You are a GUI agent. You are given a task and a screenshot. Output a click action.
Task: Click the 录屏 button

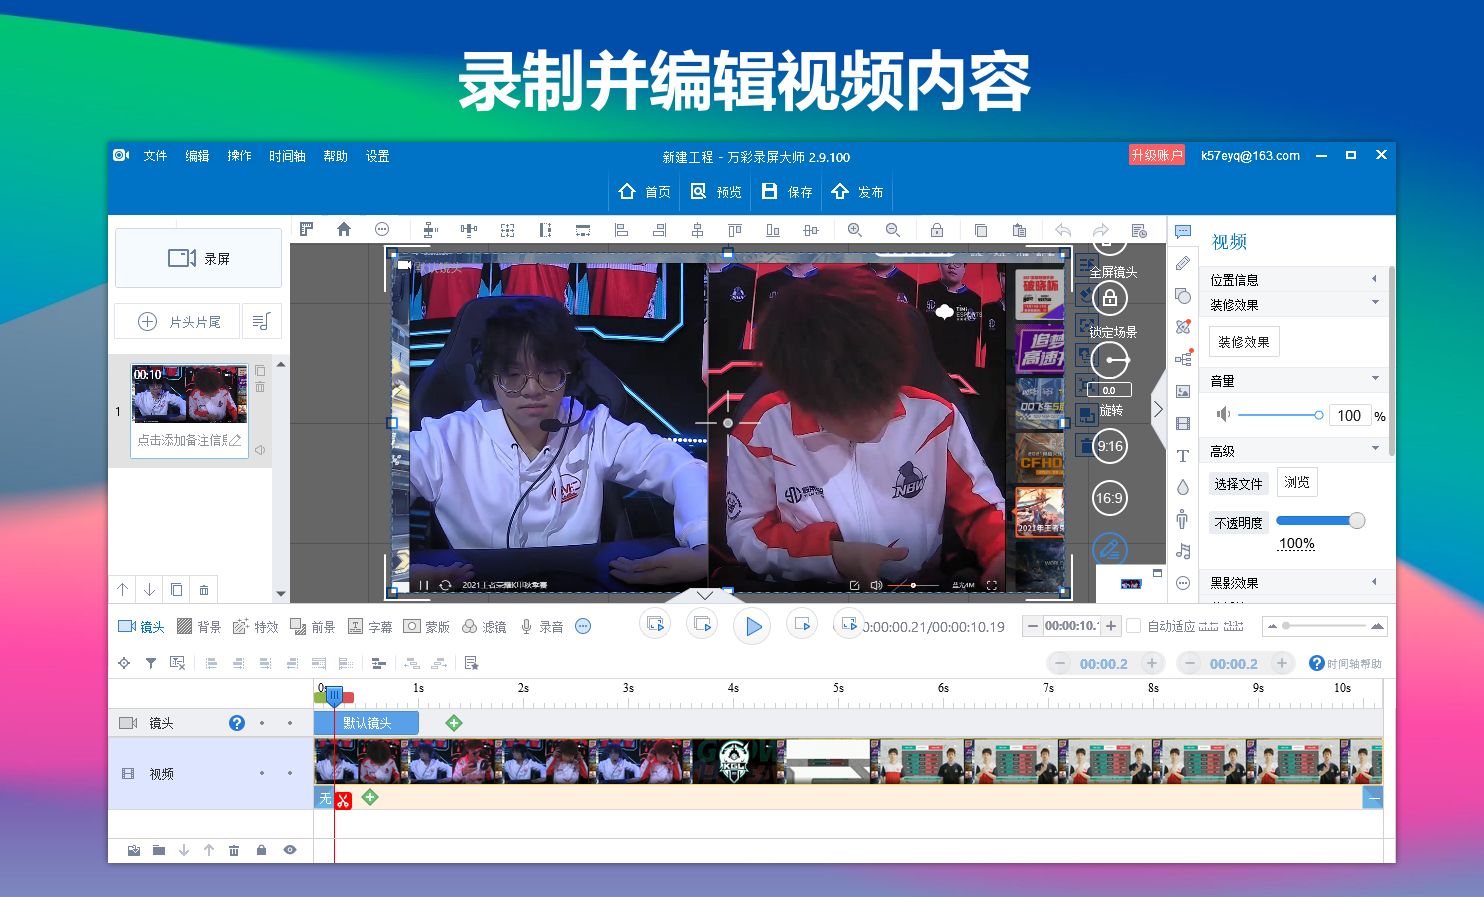click(x=198, y=258)
